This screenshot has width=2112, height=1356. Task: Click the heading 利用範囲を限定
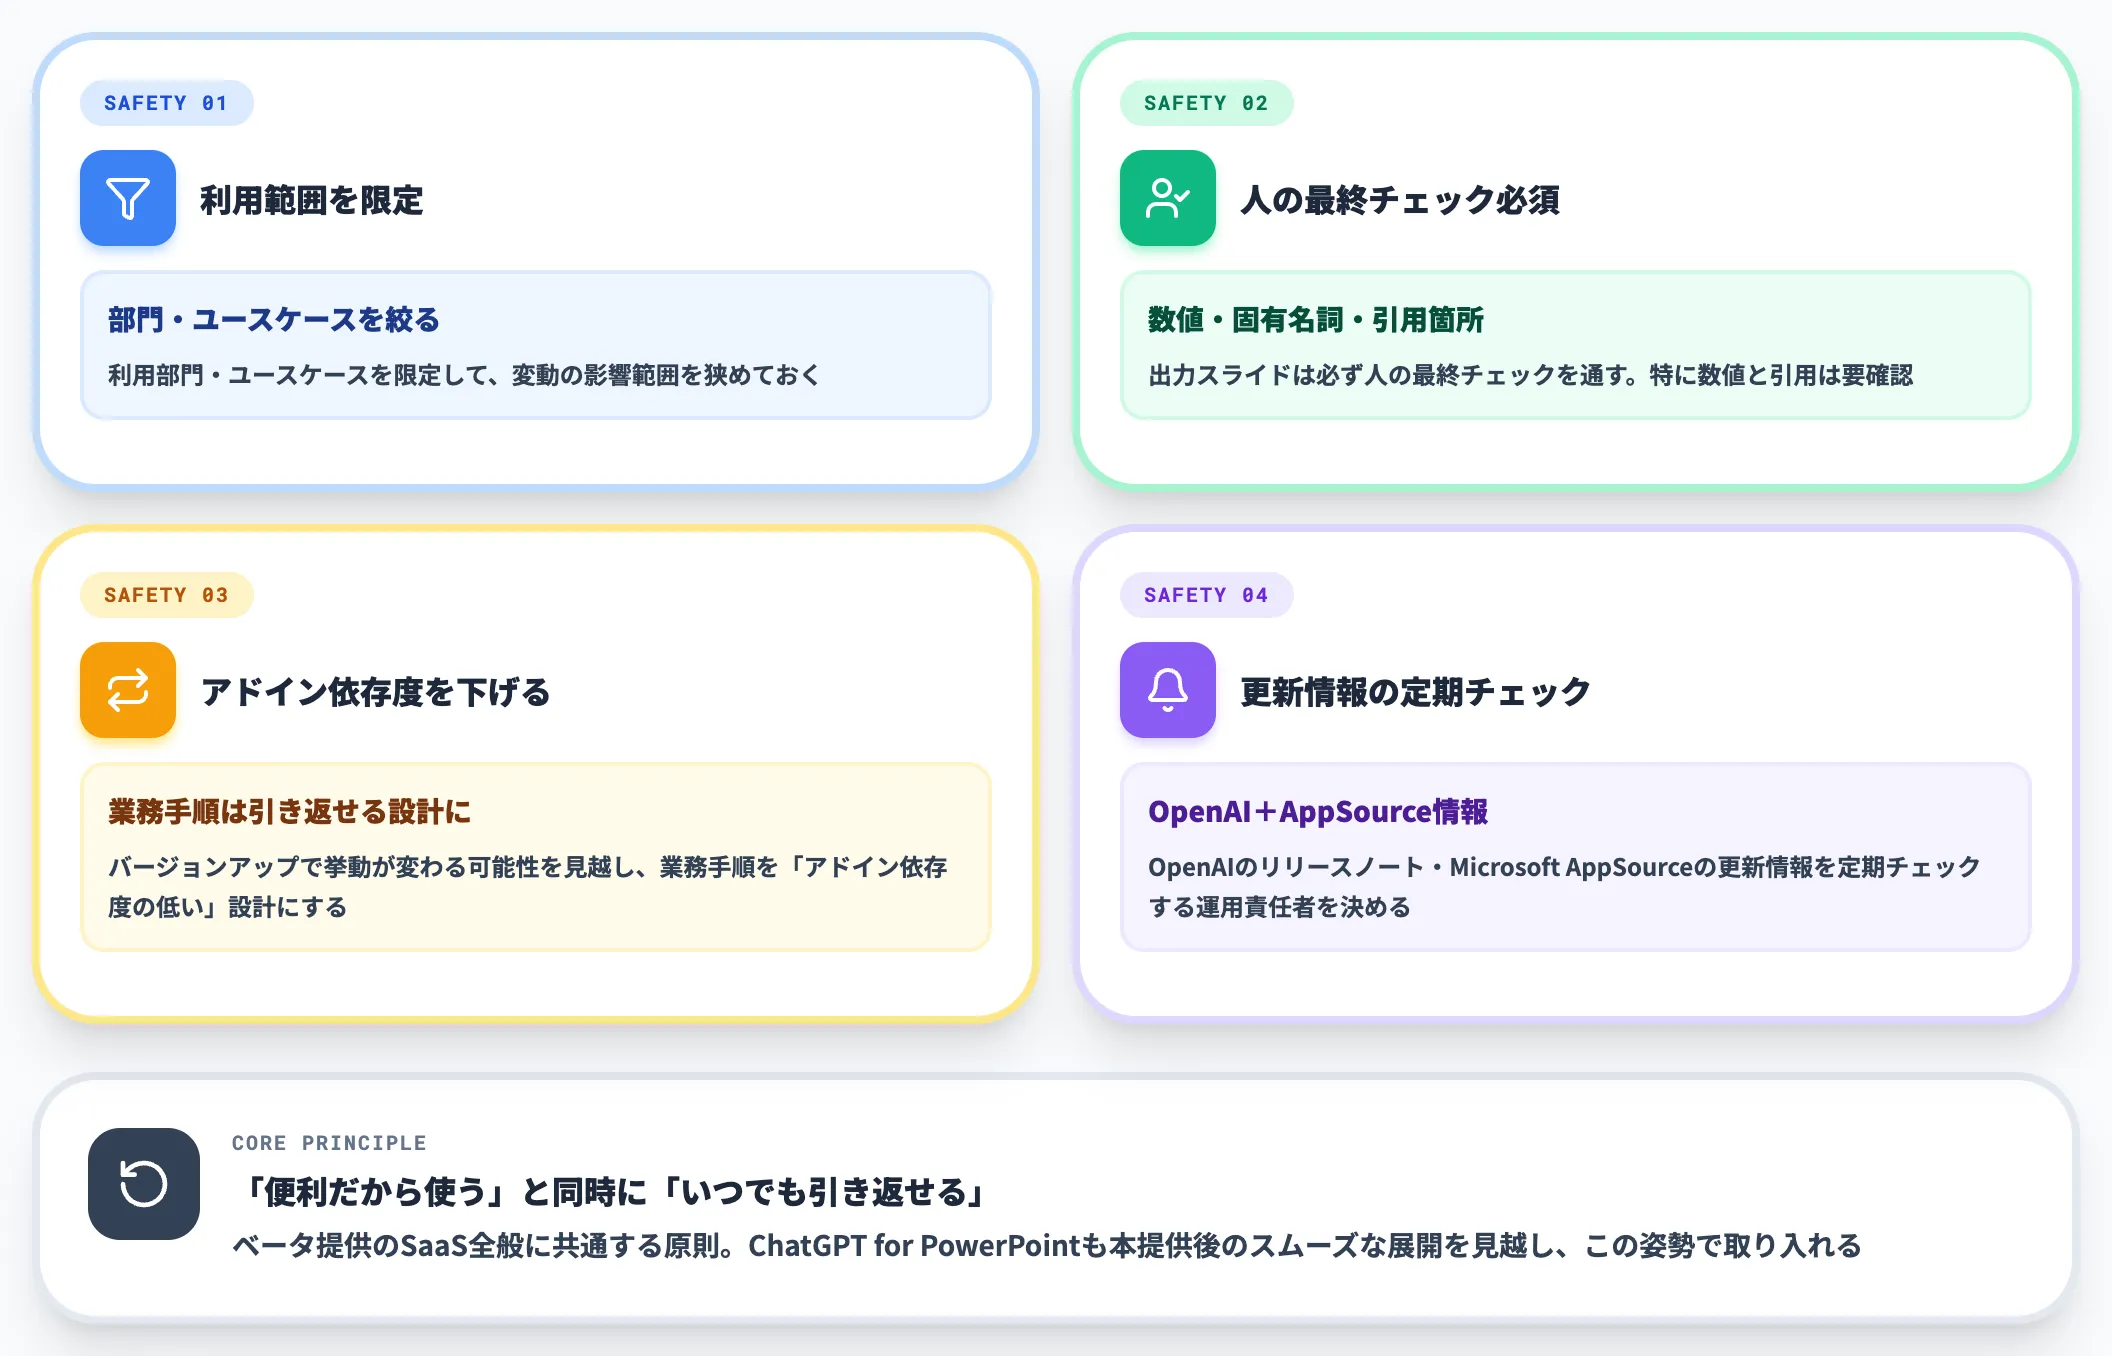(312, 200)
